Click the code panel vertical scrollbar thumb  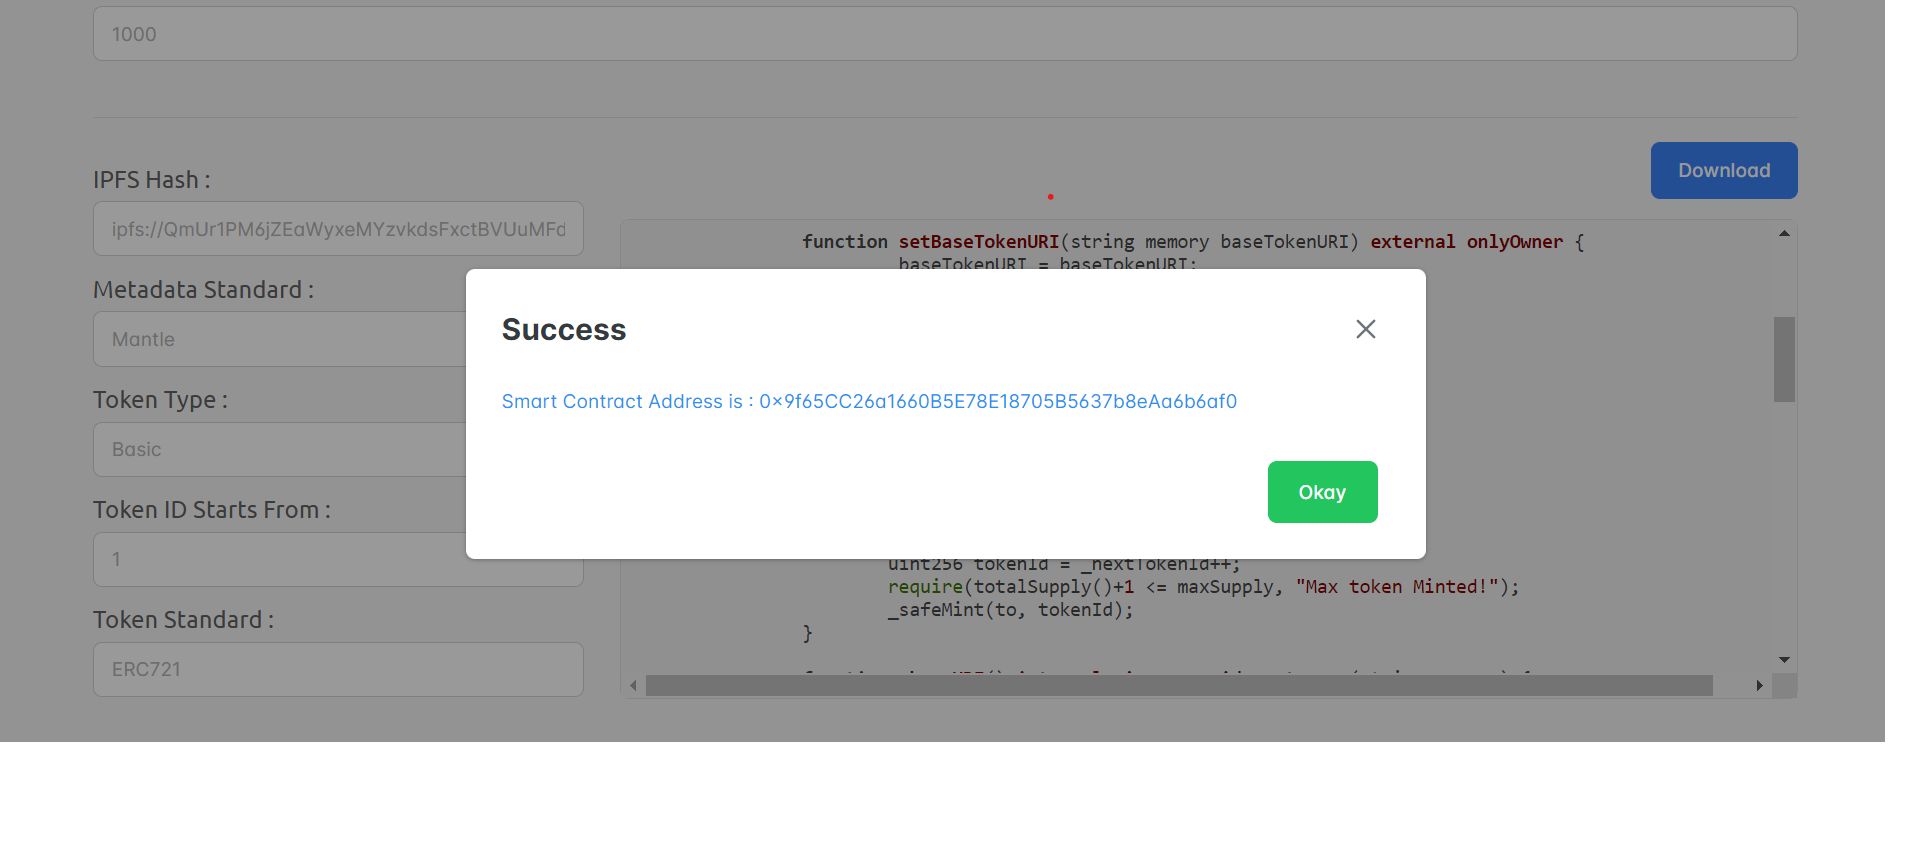1784,359
